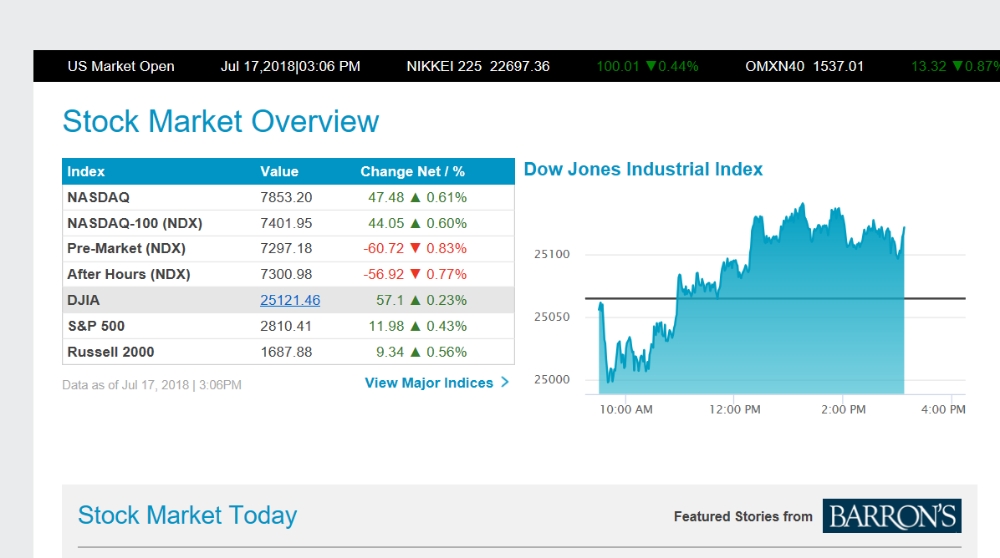The width and height of the screenshot is (1000, 558).
Task: Click the chevron next to View Major Indices
Action: 505,382
